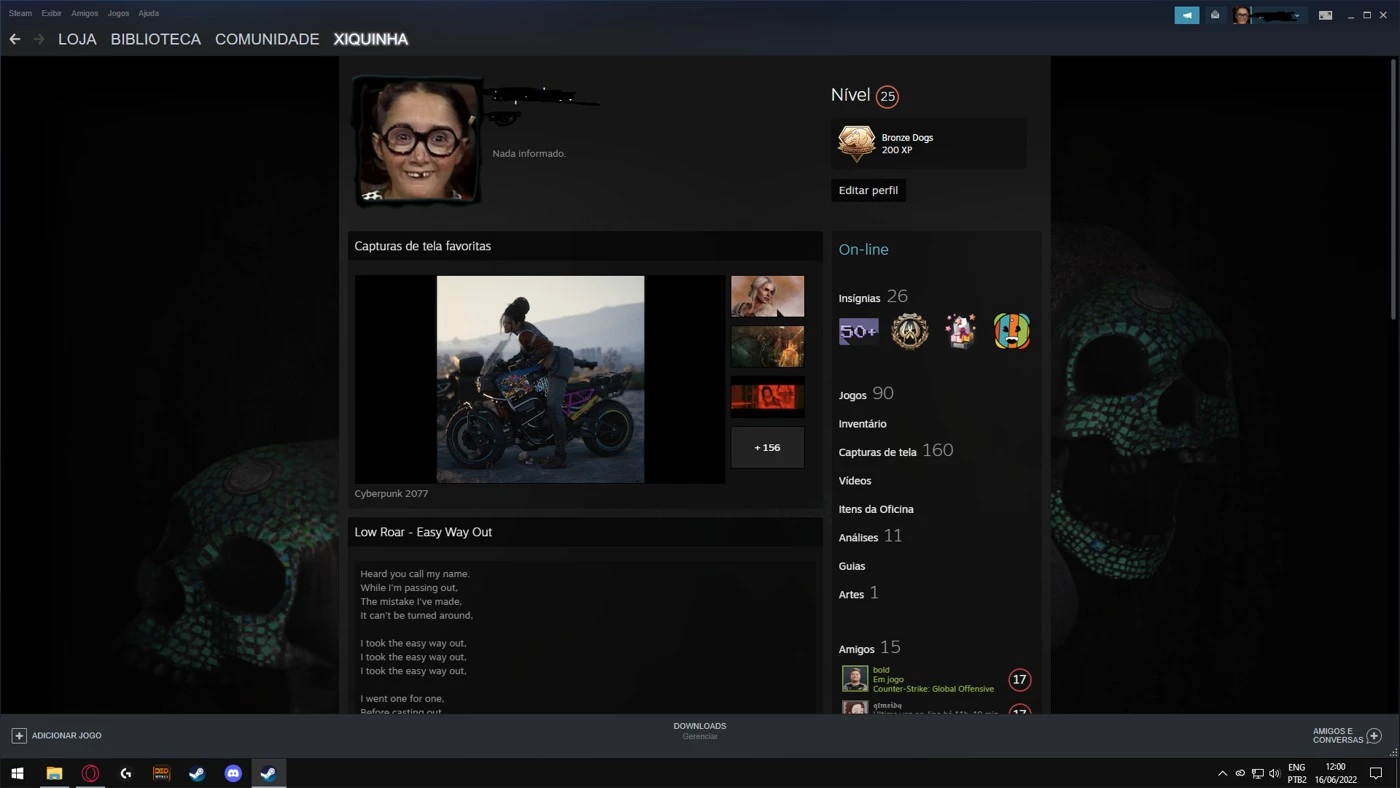Viewport: 1400px width, 788px height.
Task: Open the Ajuda menu
Action: point(148,13)
